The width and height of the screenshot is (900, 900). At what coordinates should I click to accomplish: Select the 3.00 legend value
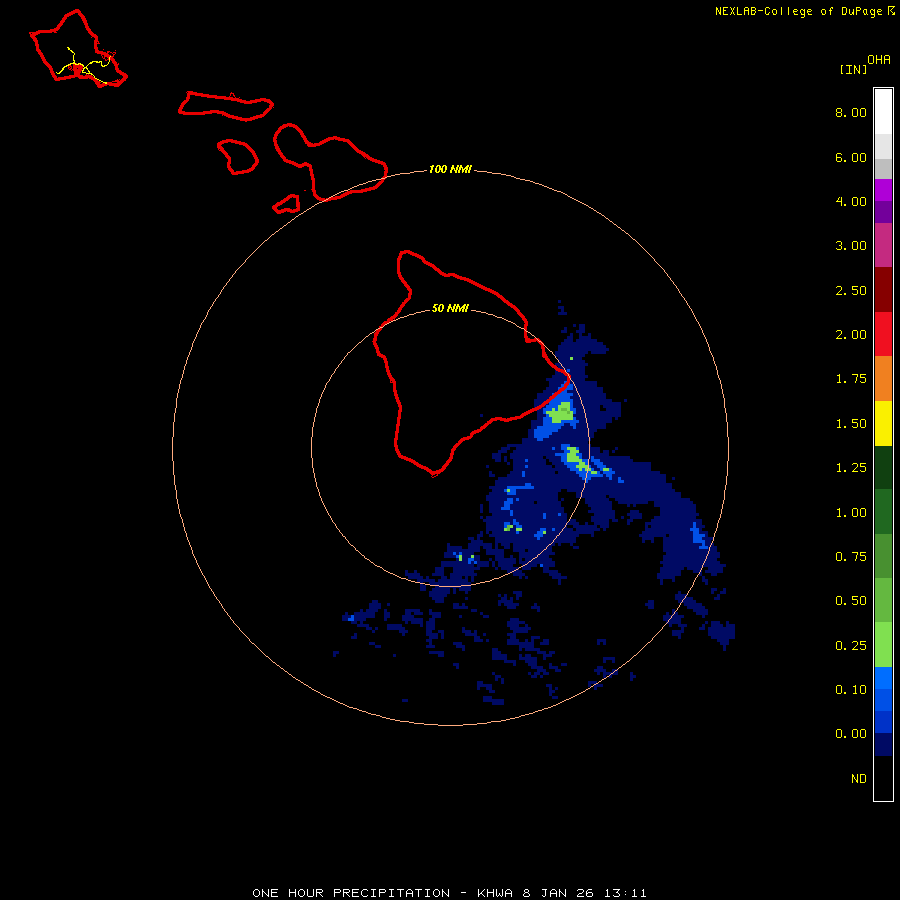click(851, 246)
